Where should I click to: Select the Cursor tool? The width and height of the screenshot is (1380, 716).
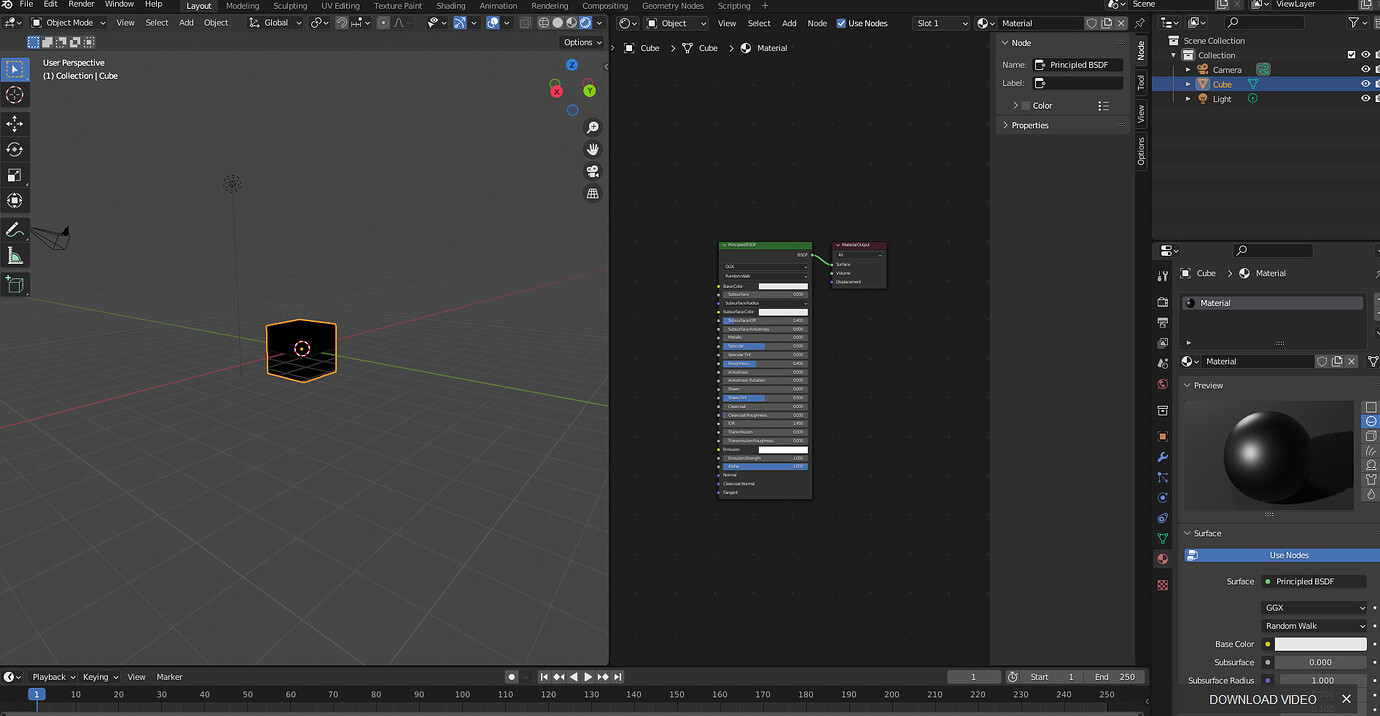pos(14,95)
